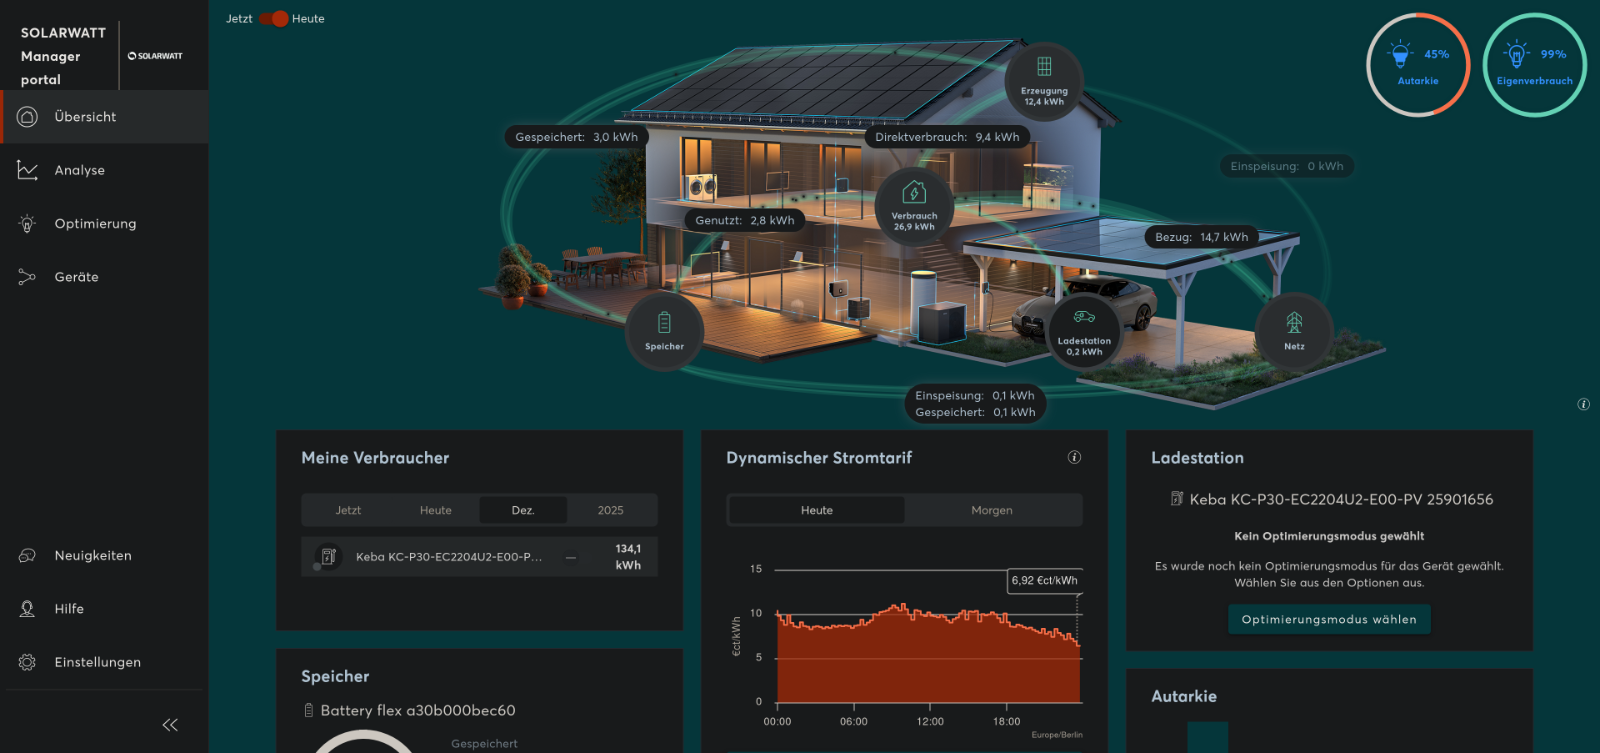
Task: Click Optimierungsmodus wählen button
Action: 1329,619
